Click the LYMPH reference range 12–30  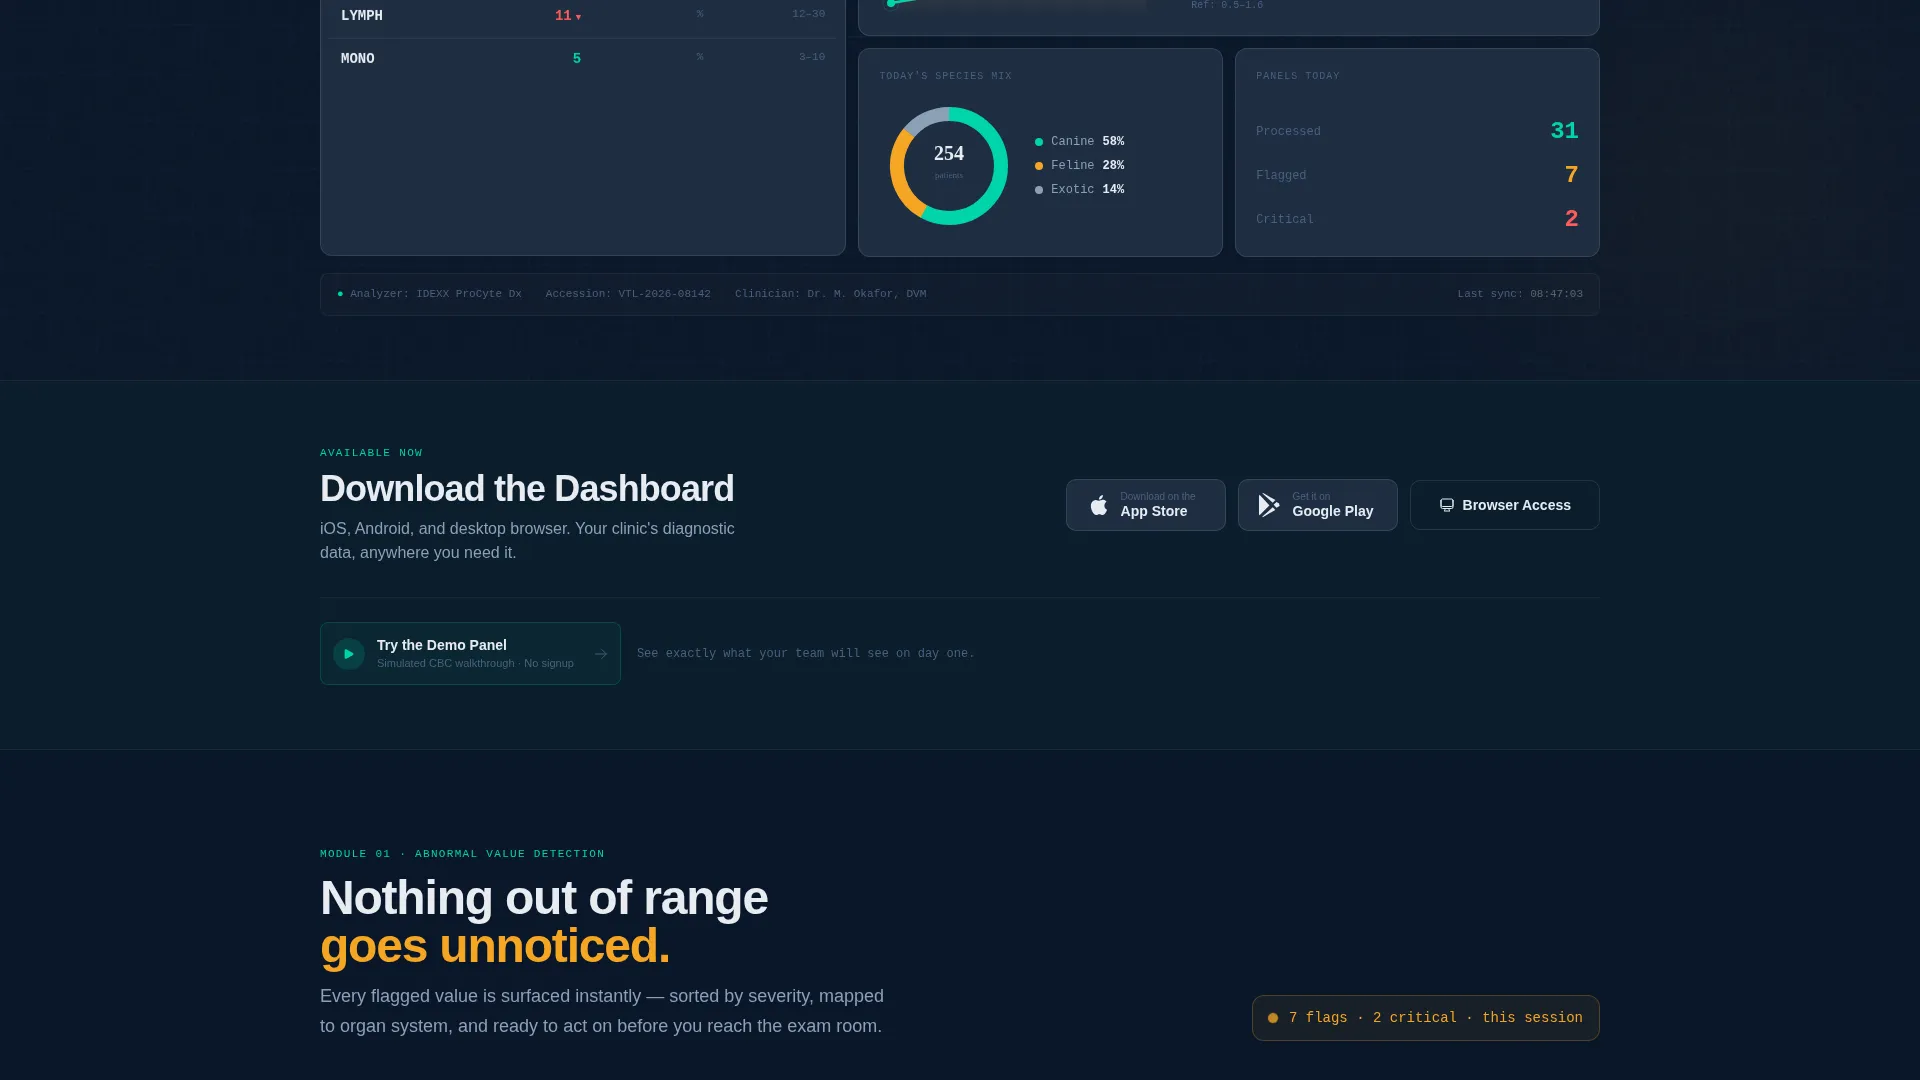[x=809, y=14]
